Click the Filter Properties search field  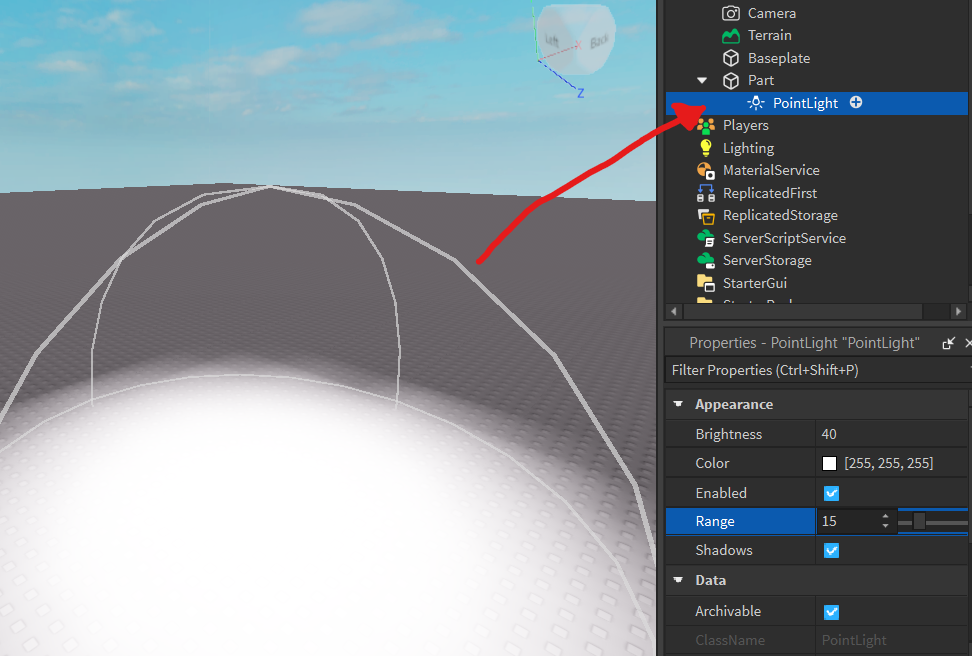point(816,370)
